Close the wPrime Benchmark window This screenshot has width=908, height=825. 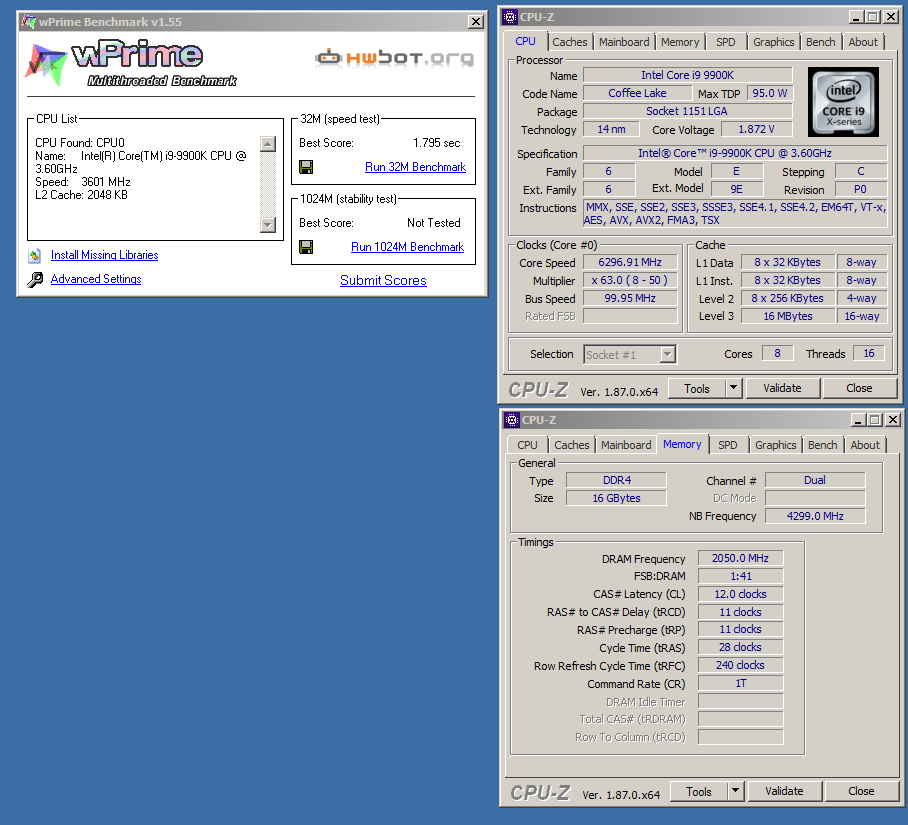[x=475, y=22]
